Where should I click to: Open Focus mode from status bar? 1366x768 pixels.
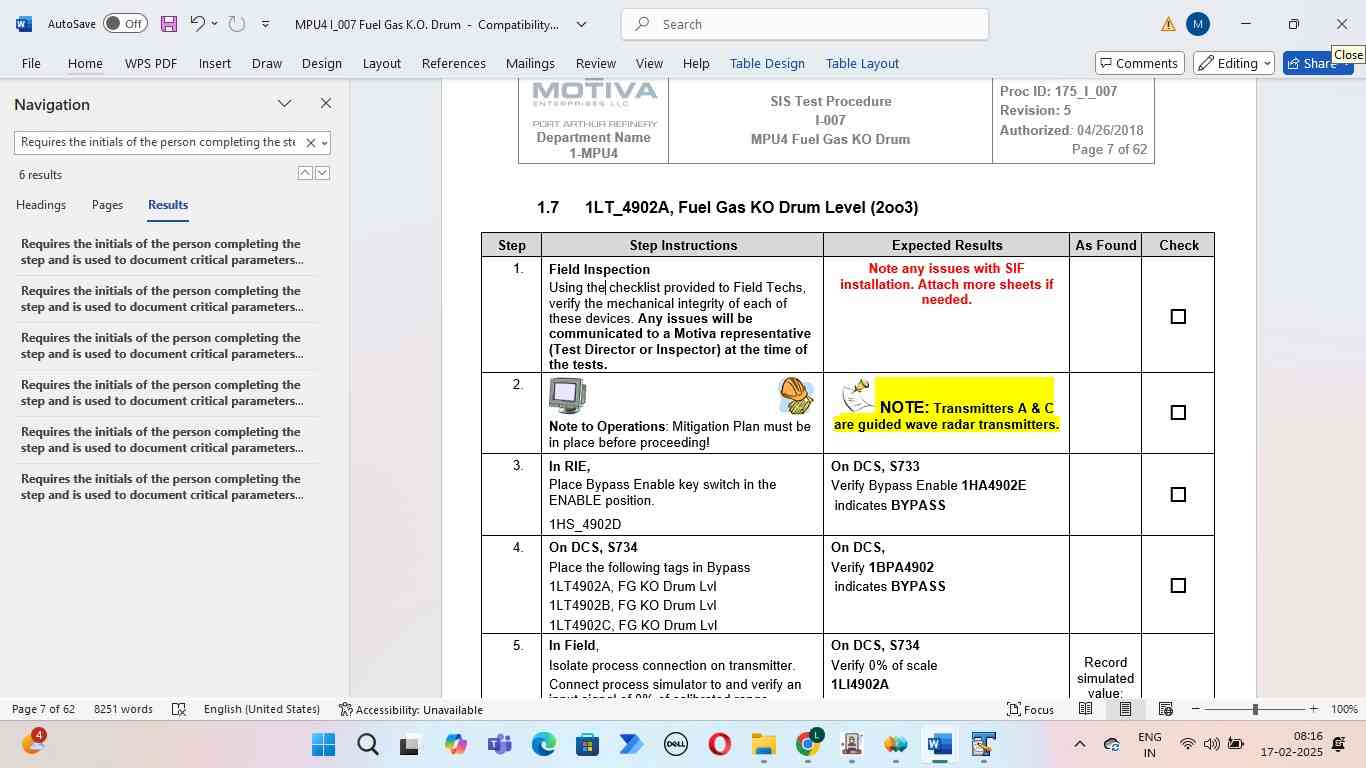click(1029, 709)
